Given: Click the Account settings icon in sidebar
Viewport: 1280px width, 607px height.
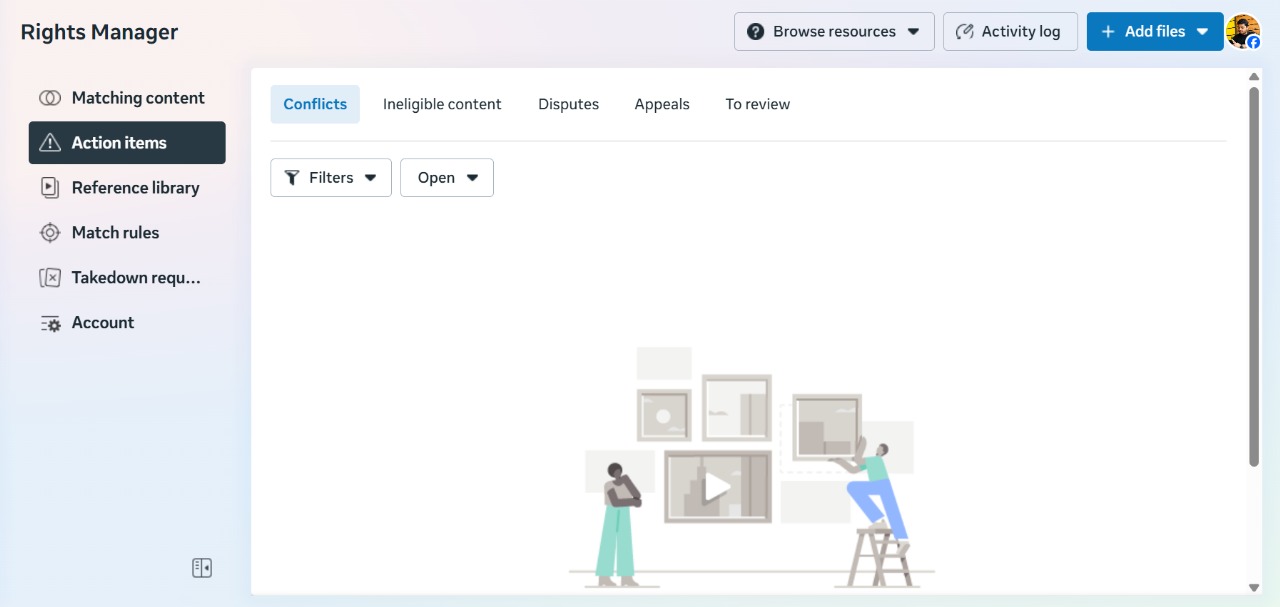Looking at the screenshot, I should tap(50, 323).
